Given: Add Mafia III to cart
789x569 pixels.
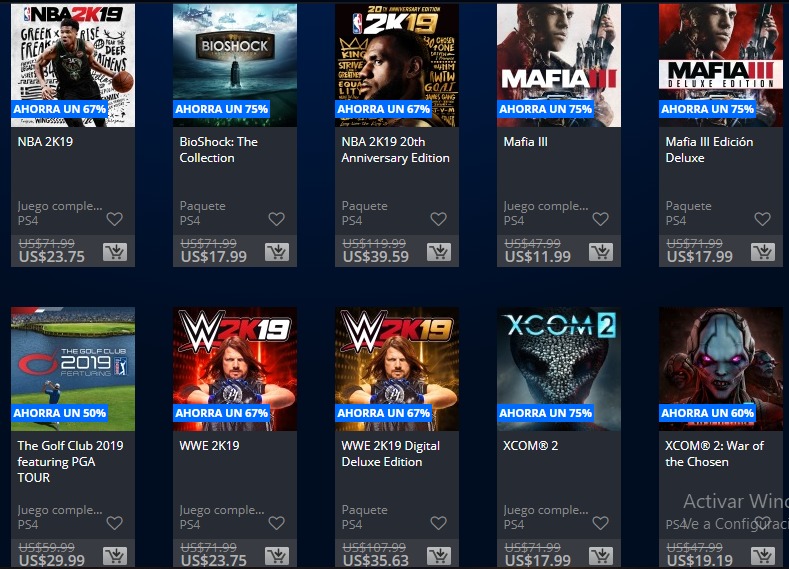Looking at the screenshot, I should (601, 252).
